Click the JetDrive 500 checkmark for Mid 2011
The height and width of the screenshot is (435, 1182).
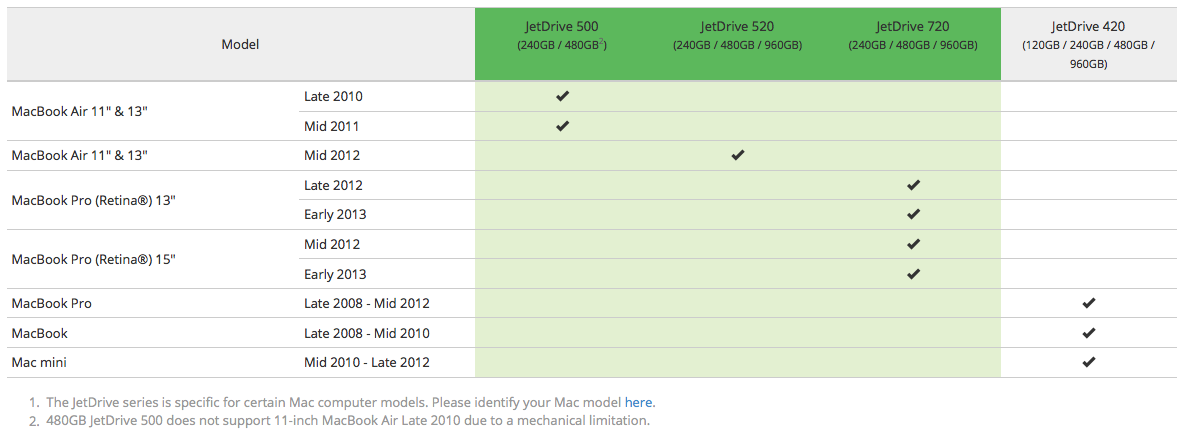pos(562,126)
